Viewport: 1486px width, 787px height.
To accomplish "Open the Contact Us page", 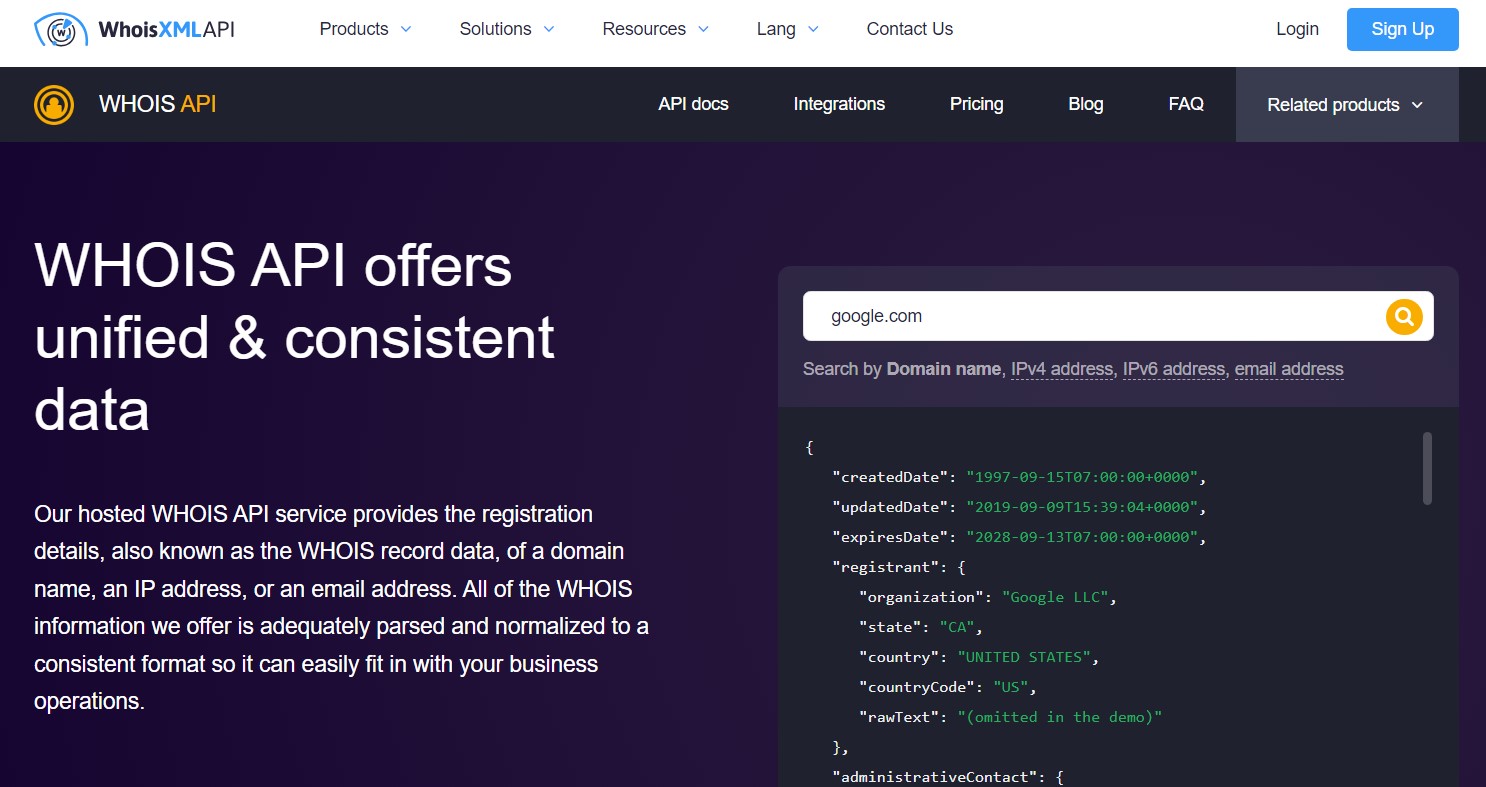I will 910,29.
